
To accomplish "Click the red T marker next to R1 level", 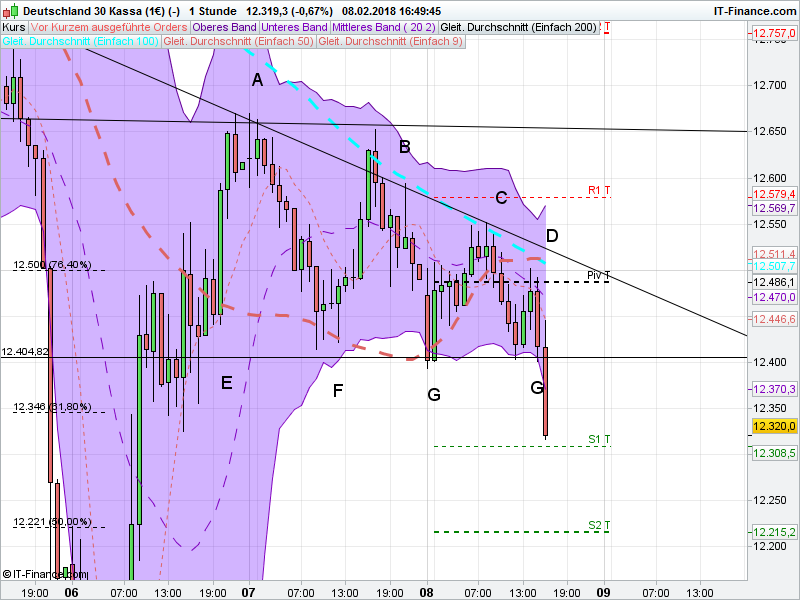I will 608,188.
